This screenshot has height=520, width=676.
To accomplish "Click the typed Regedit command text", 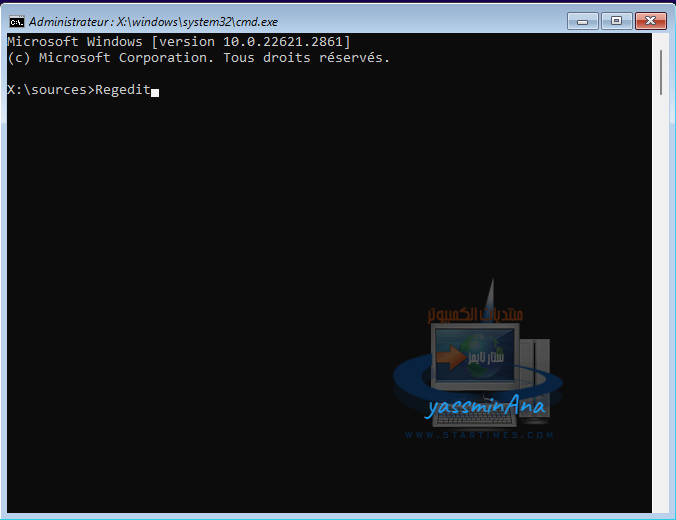I will coord(123,90).
